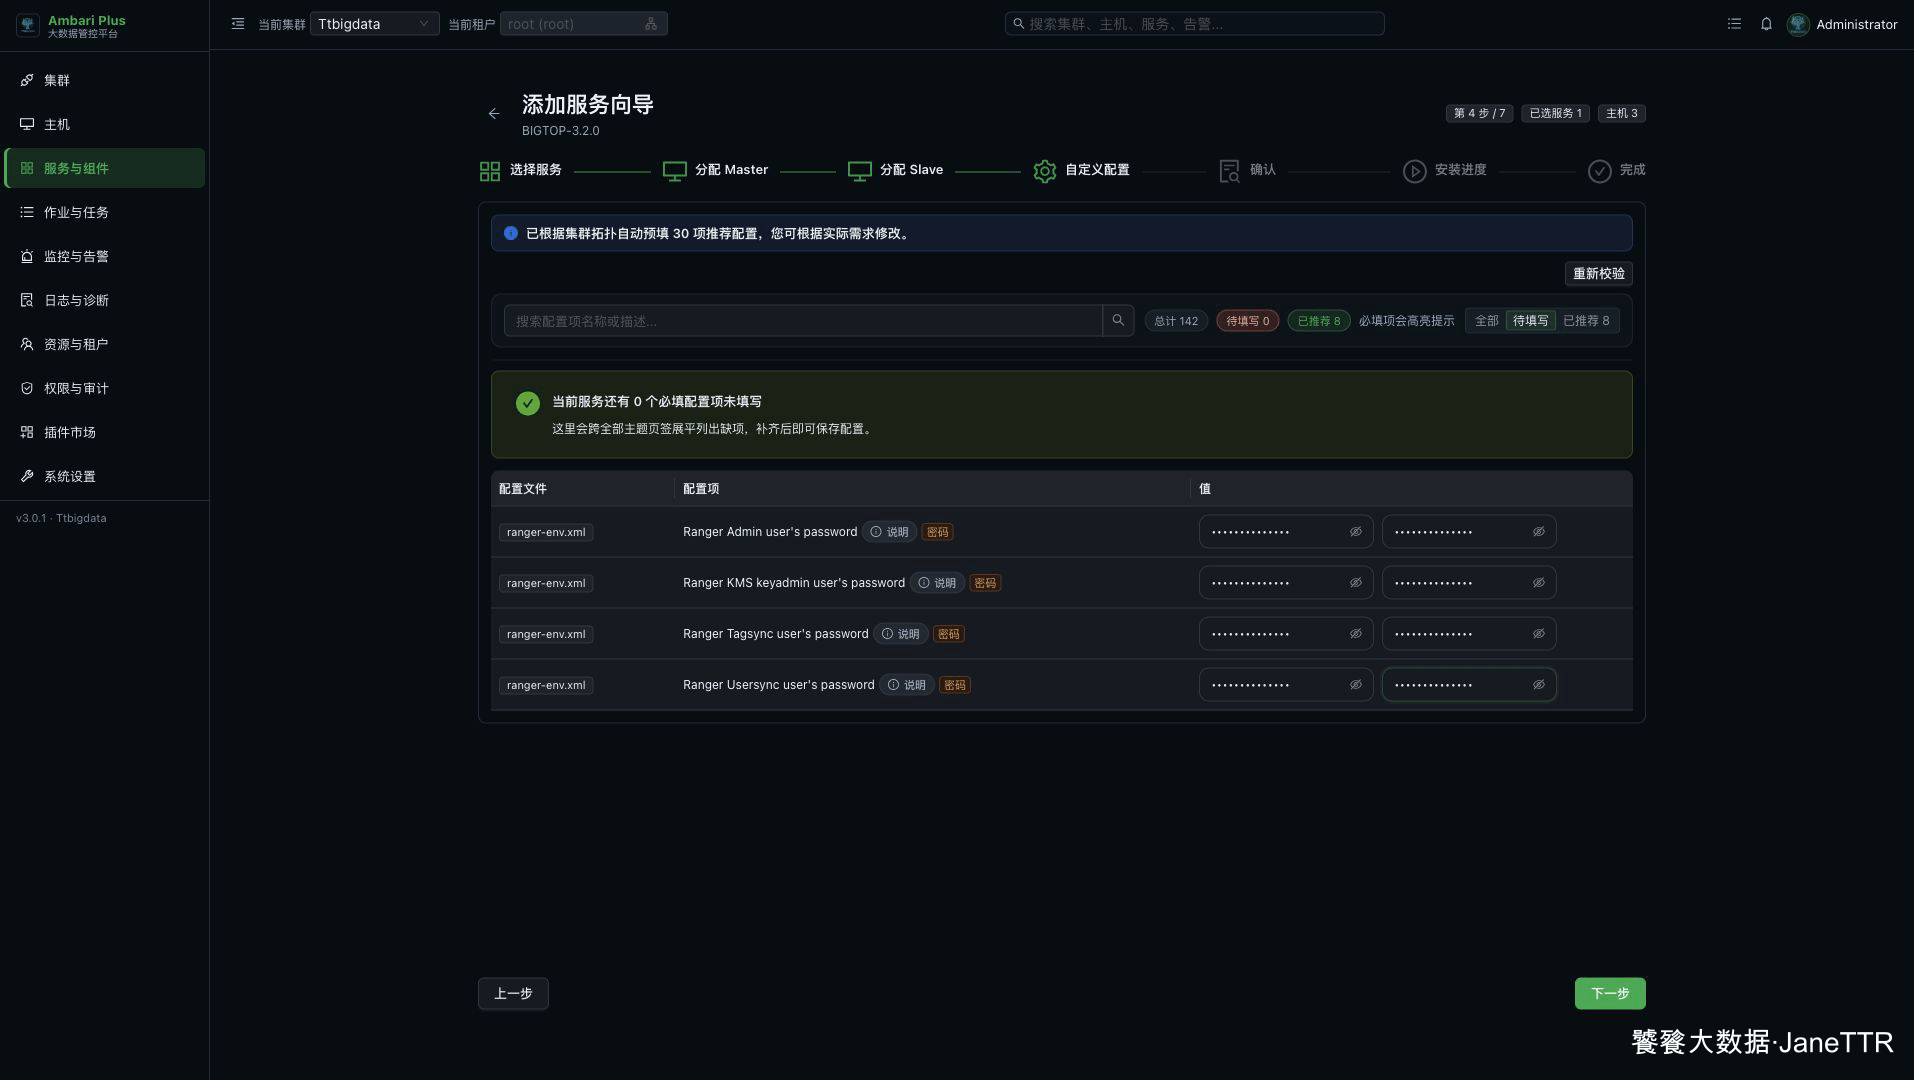Click the search magnifier button in the config filter
The image size is (1914, 1080).
(x=1118, y=321)
